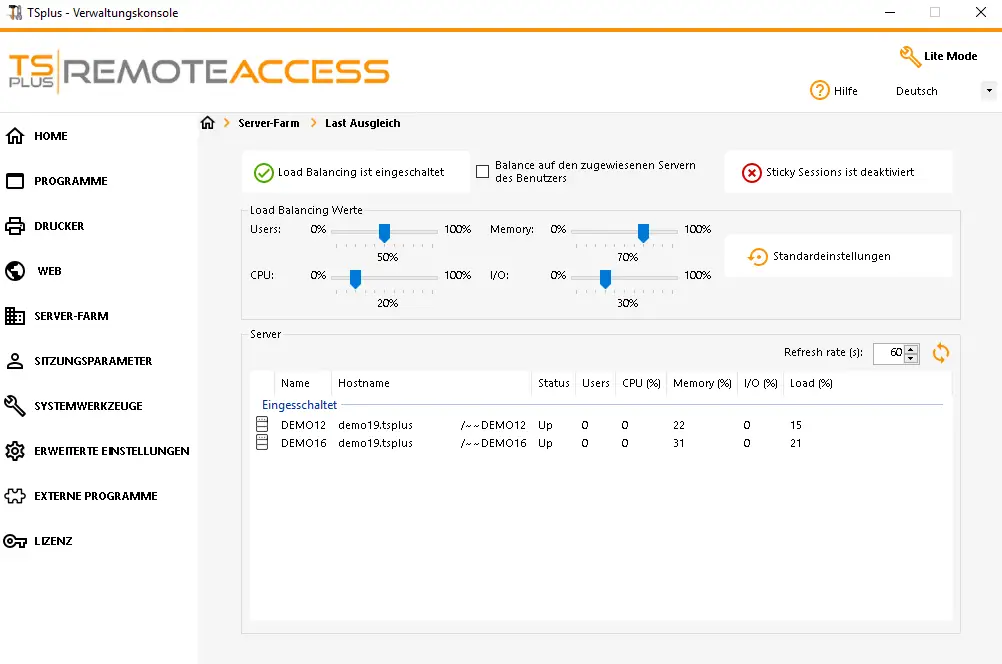The height and width of the screenshot is (664, 1002).
Task: Toggle the Load Balancing ist eingeschaltet button
Action: pyautogui.click(x=355, y=172)
